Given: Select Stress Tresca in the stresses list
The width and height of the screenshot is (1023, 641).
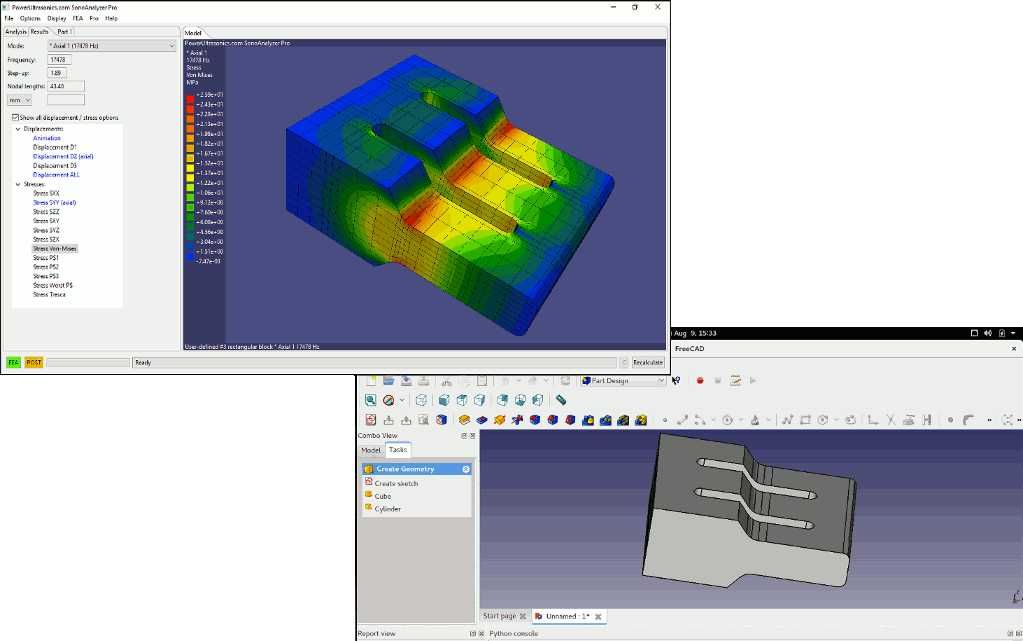Looking at the screenshot, I should pyautogui.click(x=50, y=295).
